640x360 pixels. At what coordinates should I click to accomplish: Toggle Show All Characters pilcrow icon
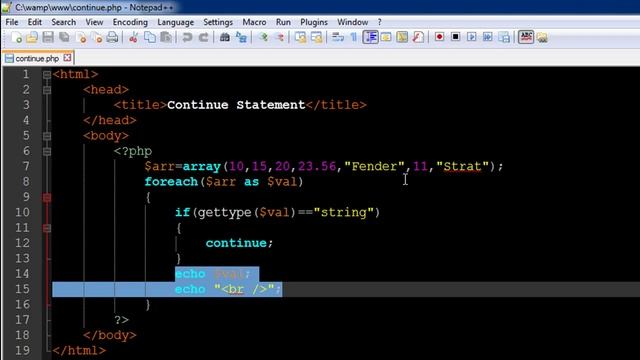pyautogui.click(x=353, y=38)
